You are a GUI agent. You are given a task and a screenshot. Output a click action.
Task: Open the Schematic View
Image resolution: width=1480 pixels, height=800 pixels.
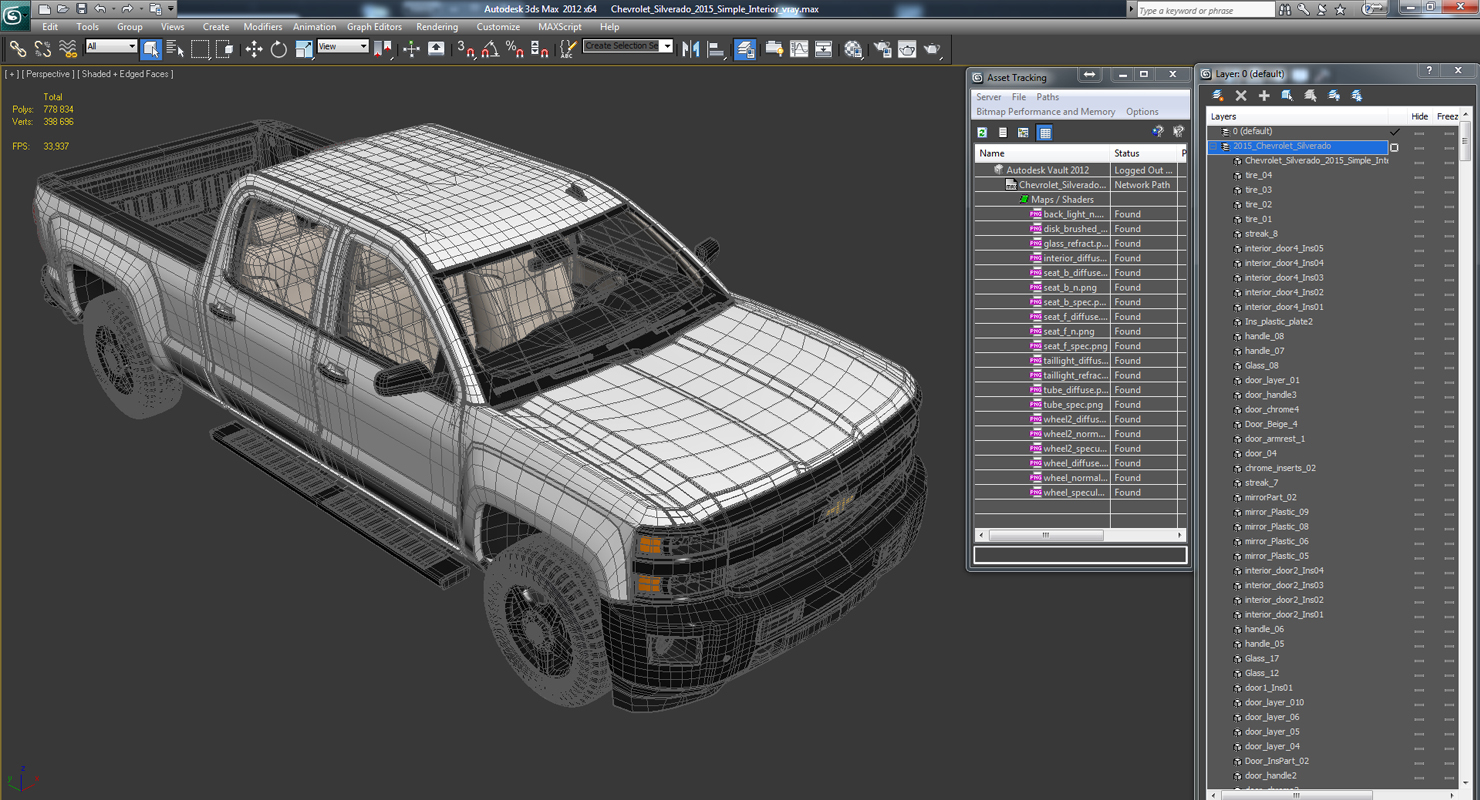824,48
